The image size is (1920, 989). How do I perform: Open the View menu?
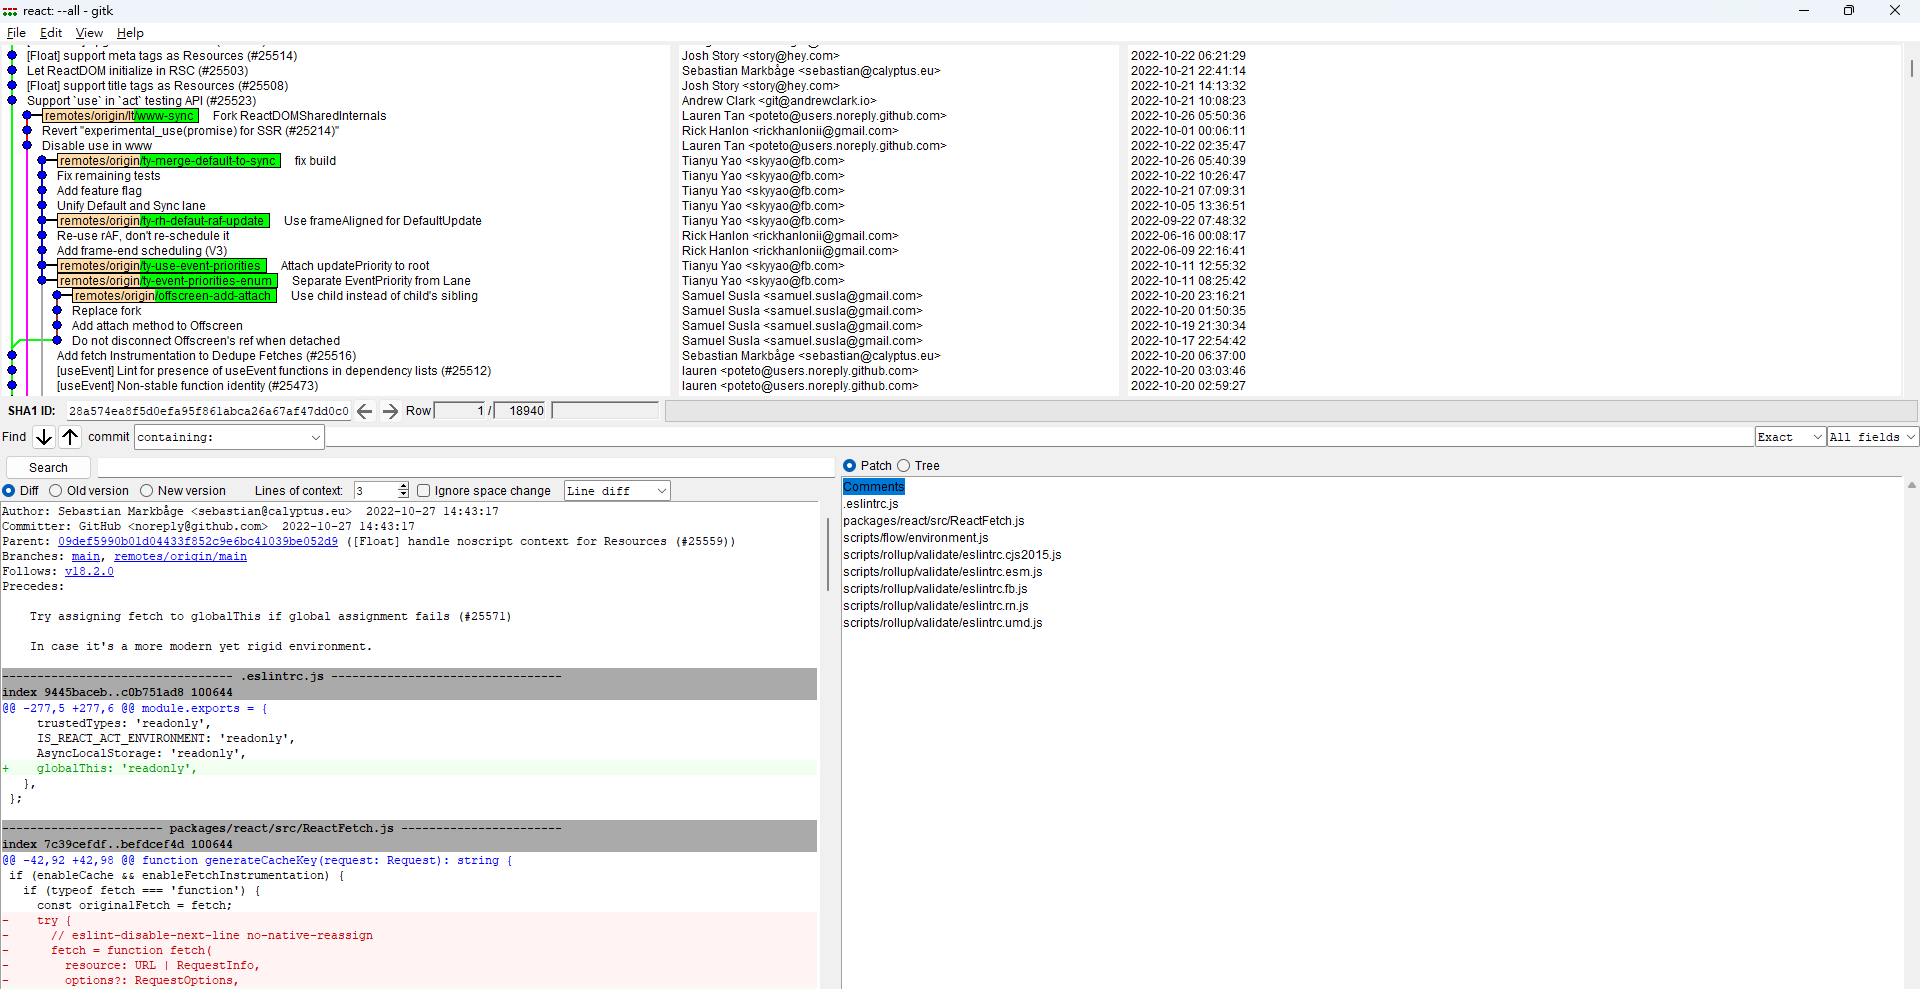click(x=89, y=32)
